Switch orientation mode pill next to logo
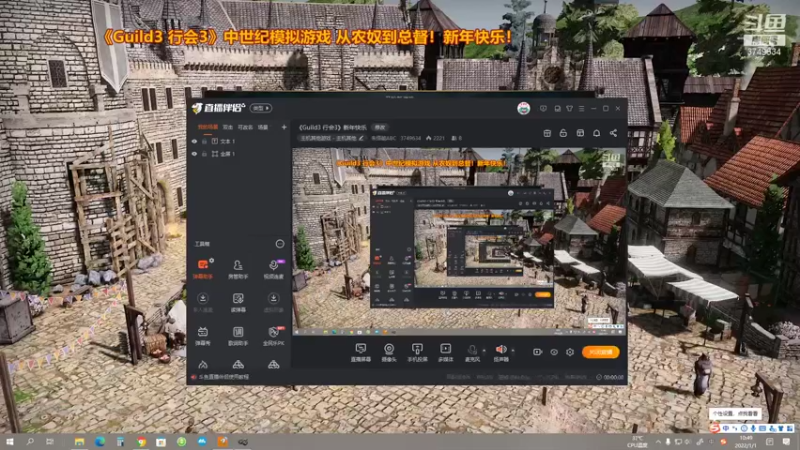Viewport: 800px width, 450px height. pos(261,108)
